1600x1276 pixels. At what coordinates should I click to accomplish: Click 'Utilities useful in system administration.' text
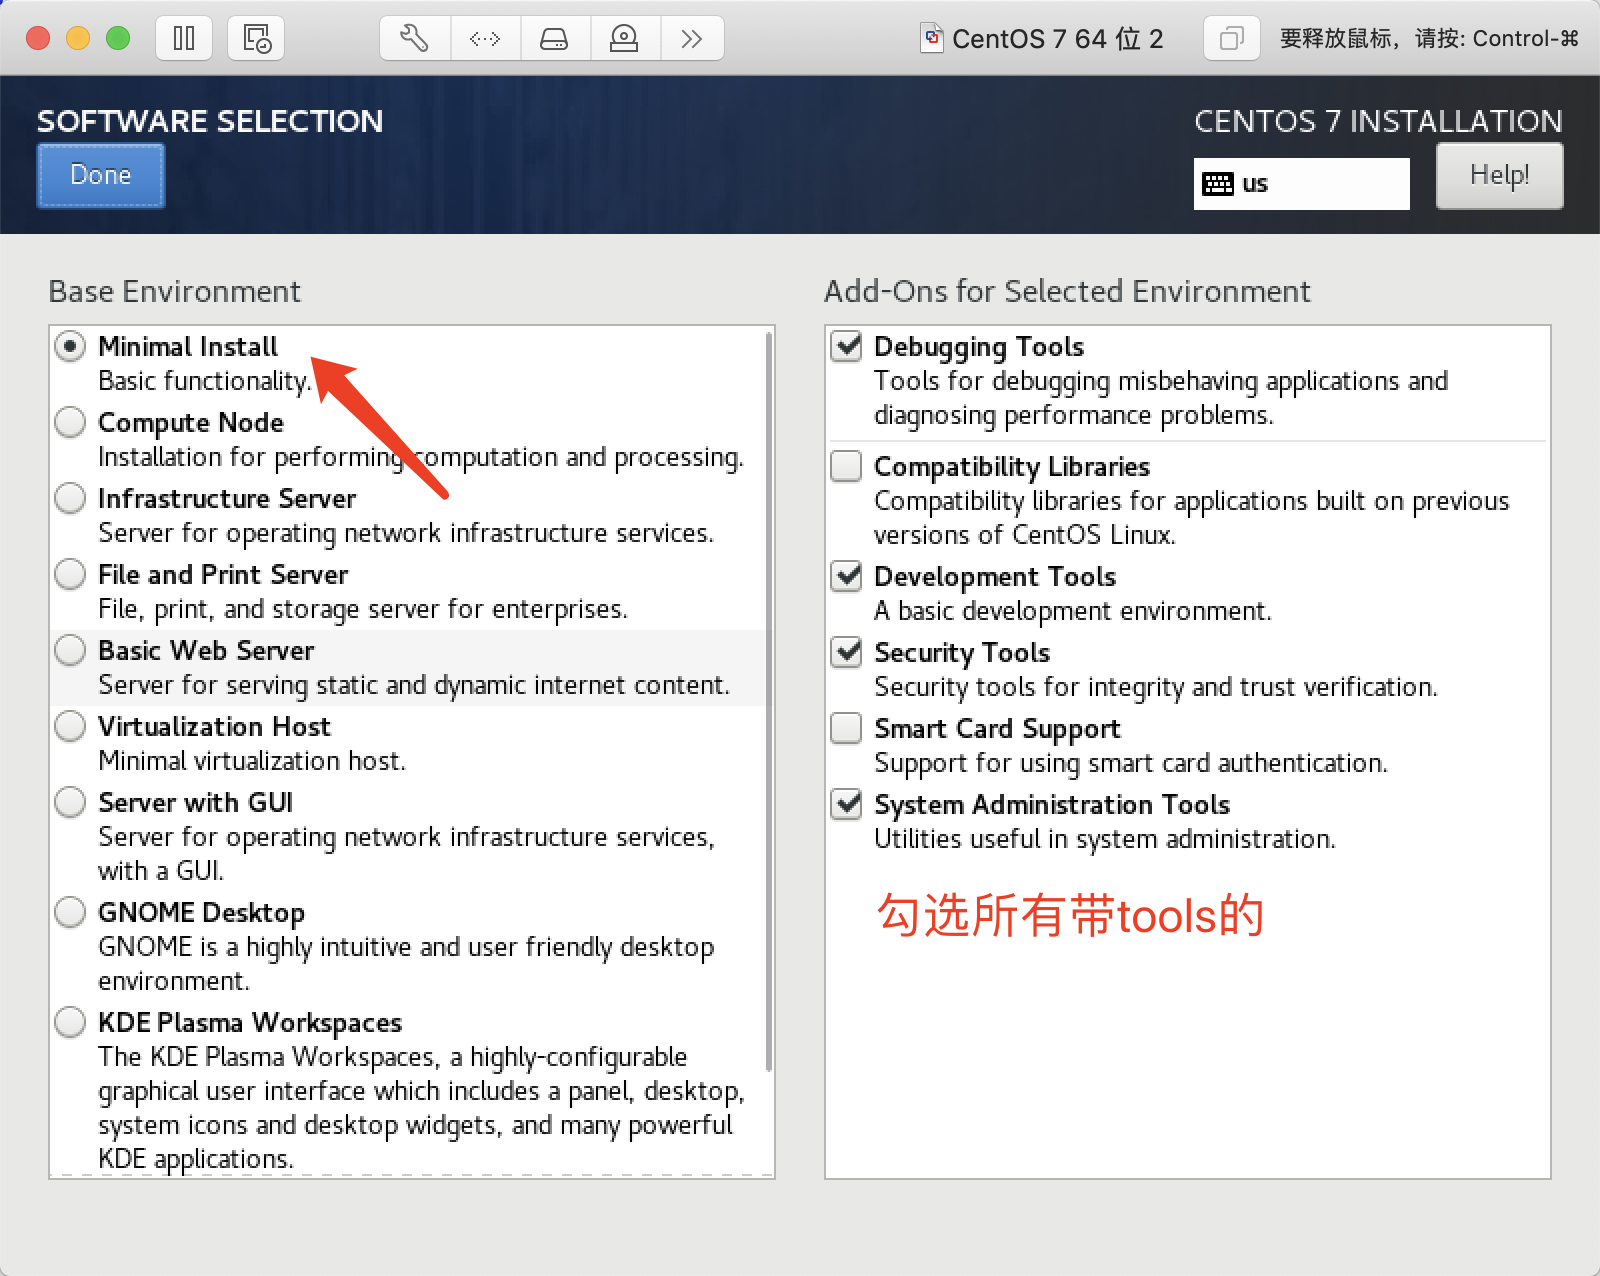point(1105,839)
